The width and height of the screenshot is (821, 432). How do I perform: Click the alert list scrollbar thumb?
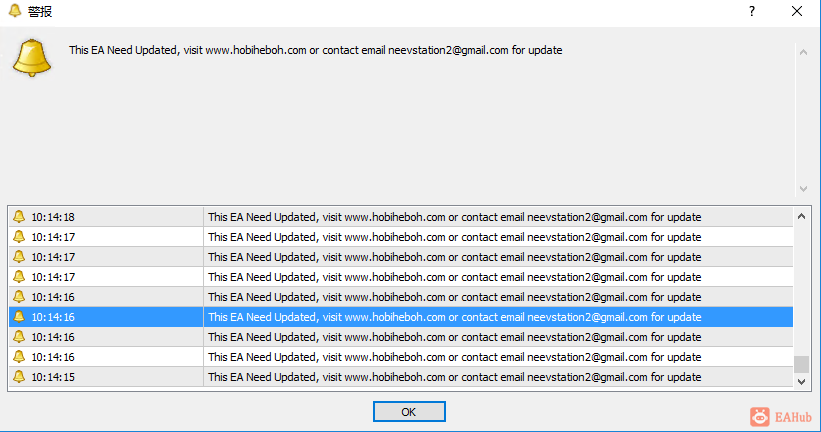(x=801, y=365)
